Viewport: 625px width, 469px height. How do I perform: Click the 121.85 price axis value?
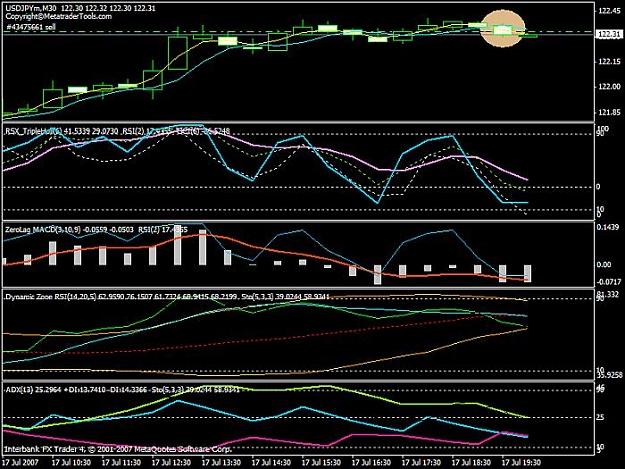pyautogui.click(x=609, y=112)
